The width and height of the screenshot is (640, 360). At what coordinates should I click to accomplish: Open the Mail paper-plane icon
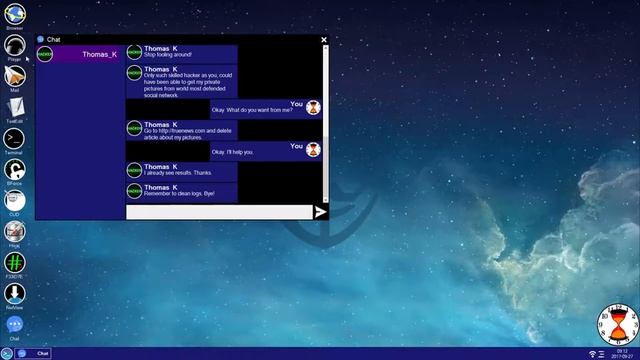pyautogui.click(x=15, y=76)
